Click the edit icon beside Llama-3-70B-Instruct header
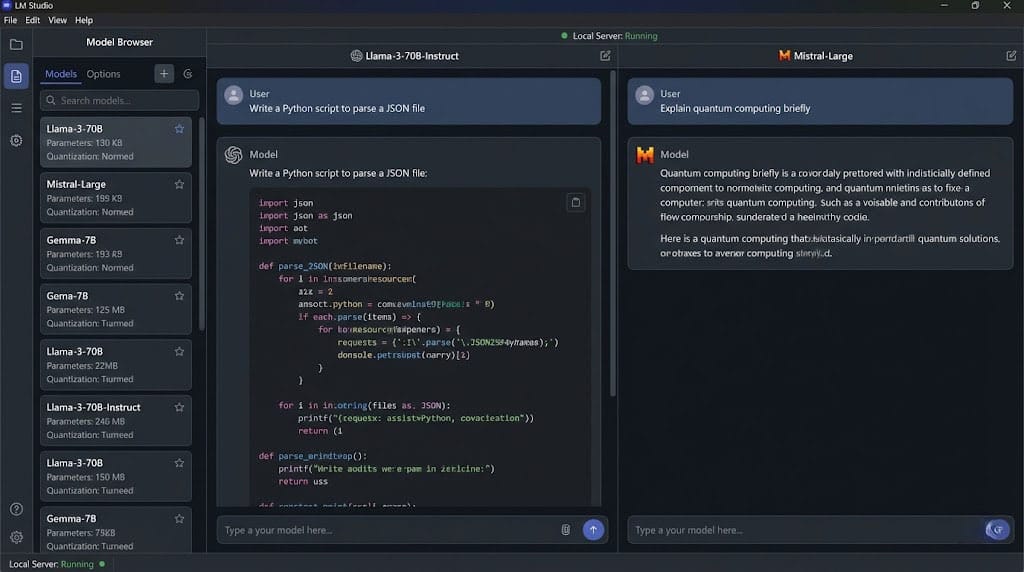Screen dimensions: 1024x572 click(605, 56)
